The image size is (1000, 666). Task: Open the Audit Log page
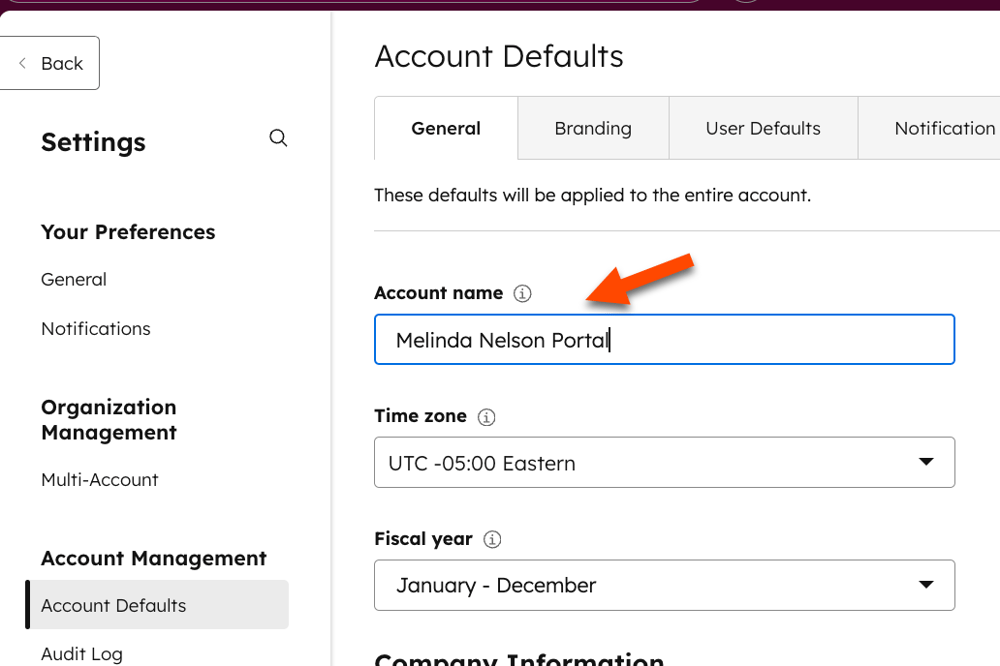pos(81,653)
